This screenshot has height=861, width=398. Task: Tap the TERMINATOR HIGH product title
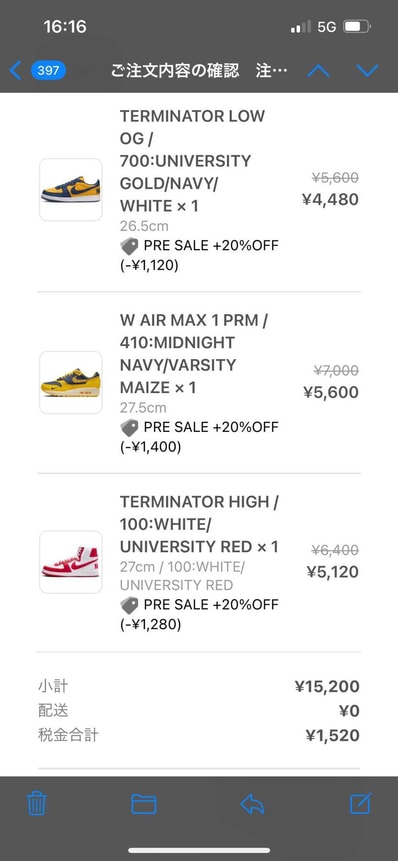(199, 524)
